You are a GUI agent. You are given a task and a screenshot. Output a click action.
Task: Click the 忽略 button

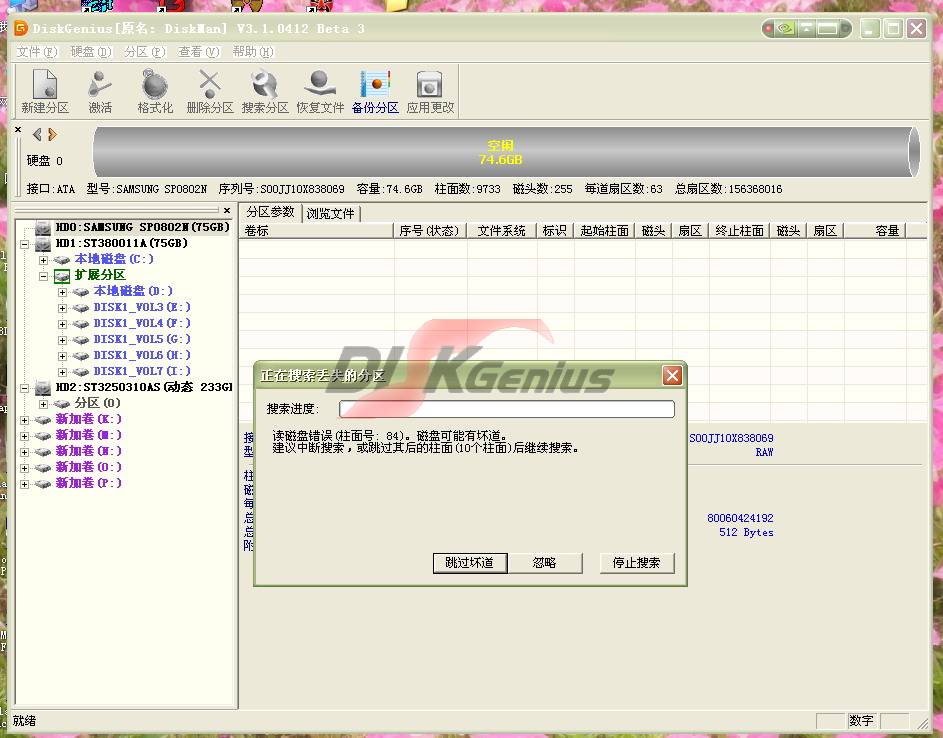[545, 563]
